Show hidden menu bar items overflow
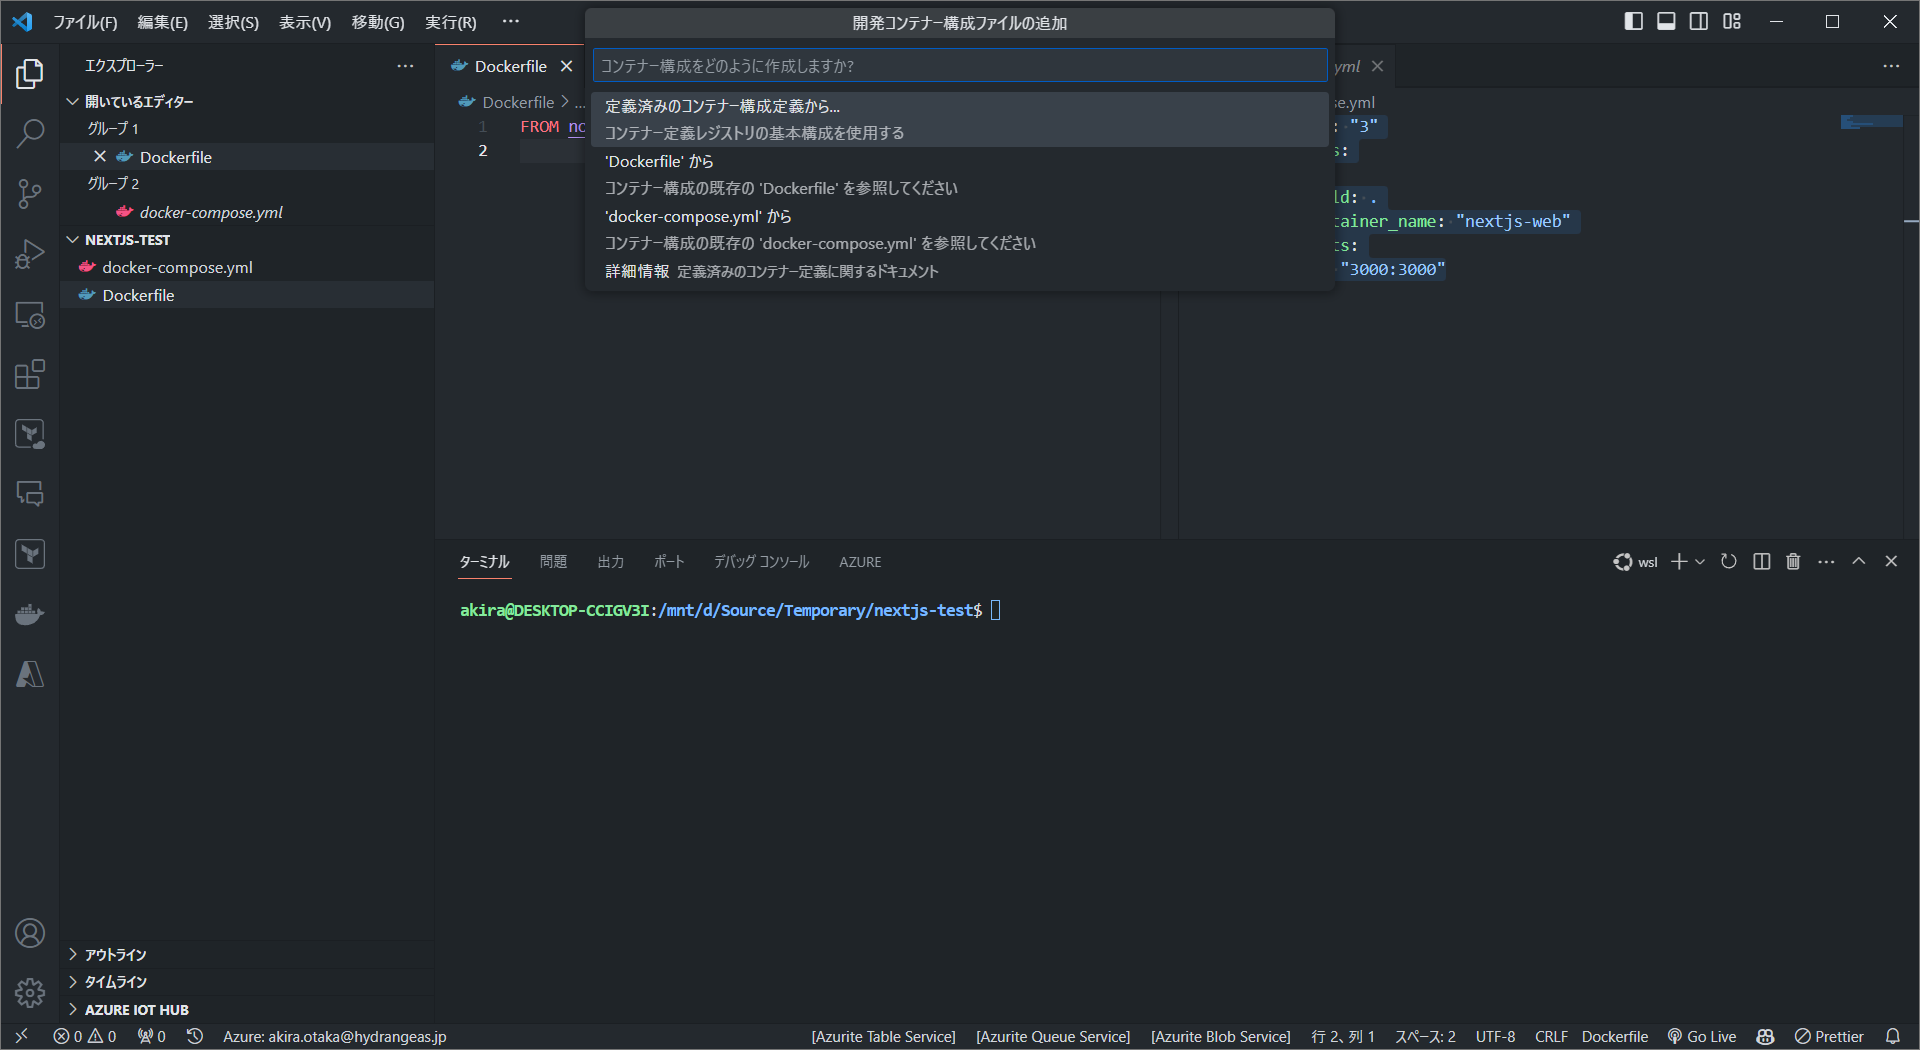Screen dimensions: 1920x1050 click(x=511, y=22)
